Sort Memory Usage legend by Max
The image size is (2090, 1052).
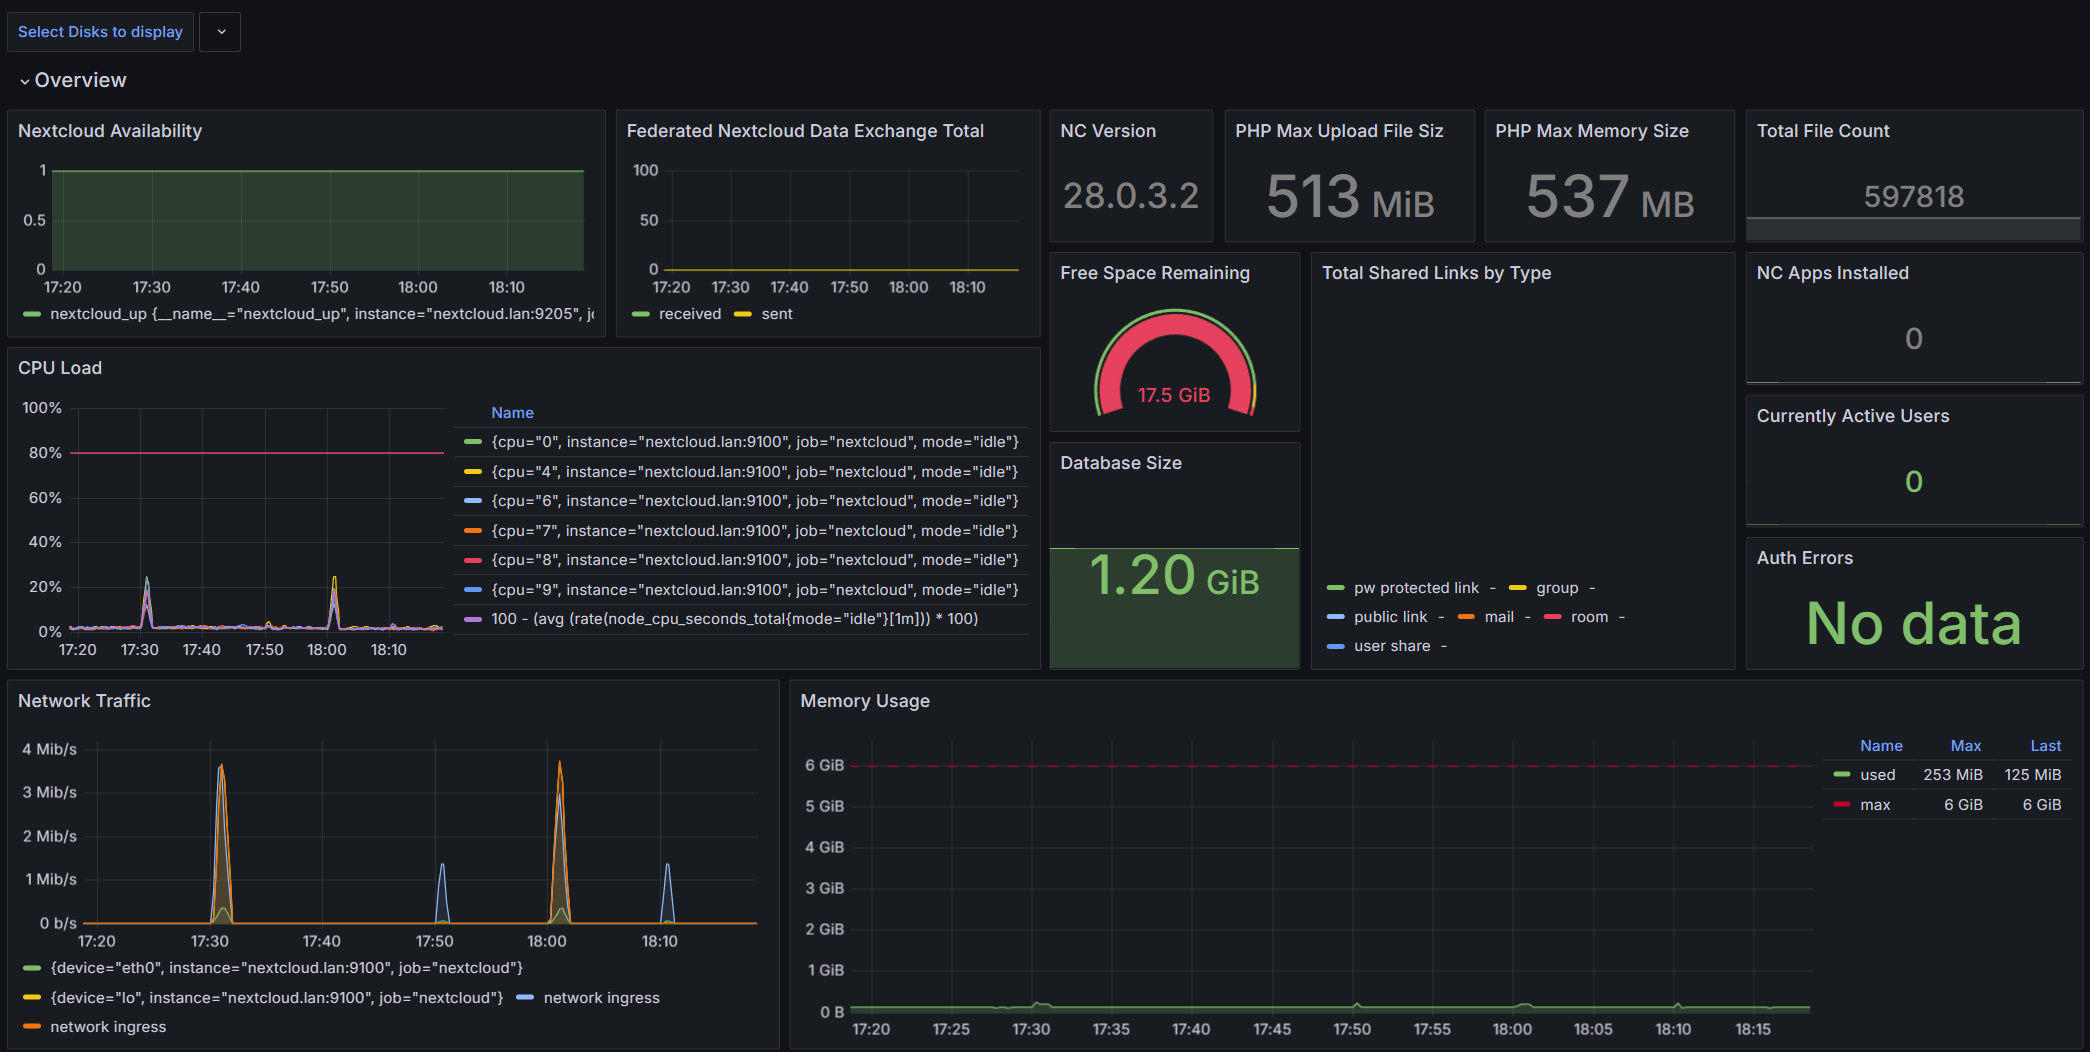1965,746
